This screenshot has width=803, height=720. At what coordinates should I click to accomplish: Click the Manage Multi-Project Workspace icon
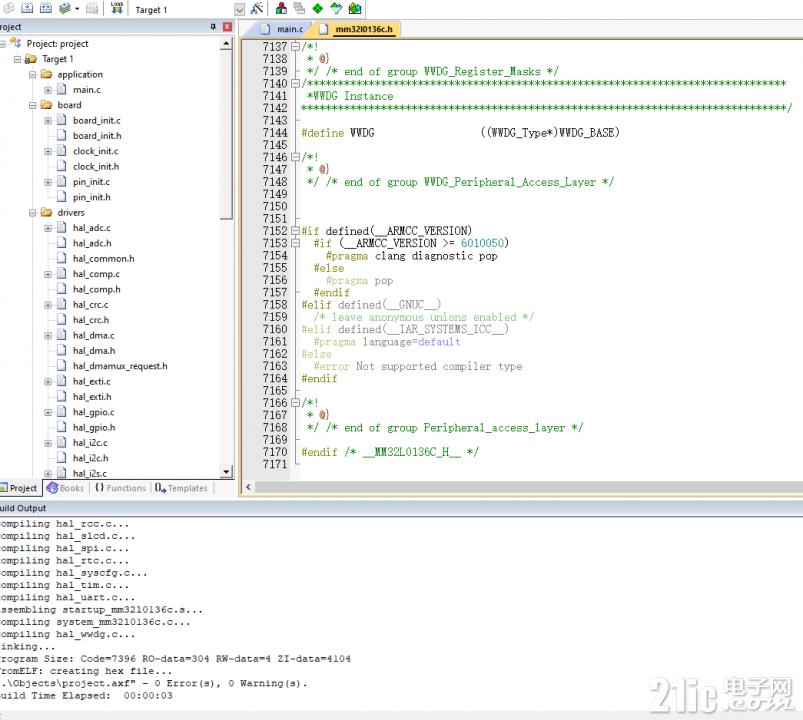click(300, 8)
